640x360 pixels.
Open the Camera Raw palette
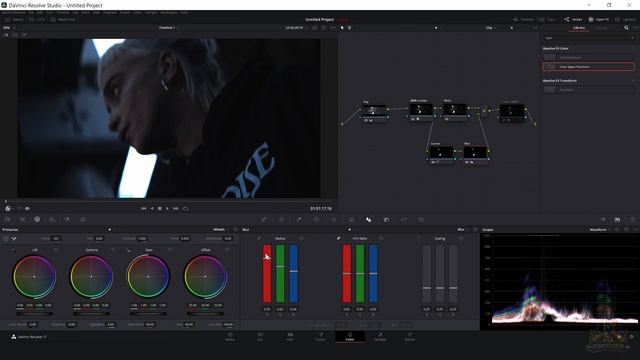point(7,220)
